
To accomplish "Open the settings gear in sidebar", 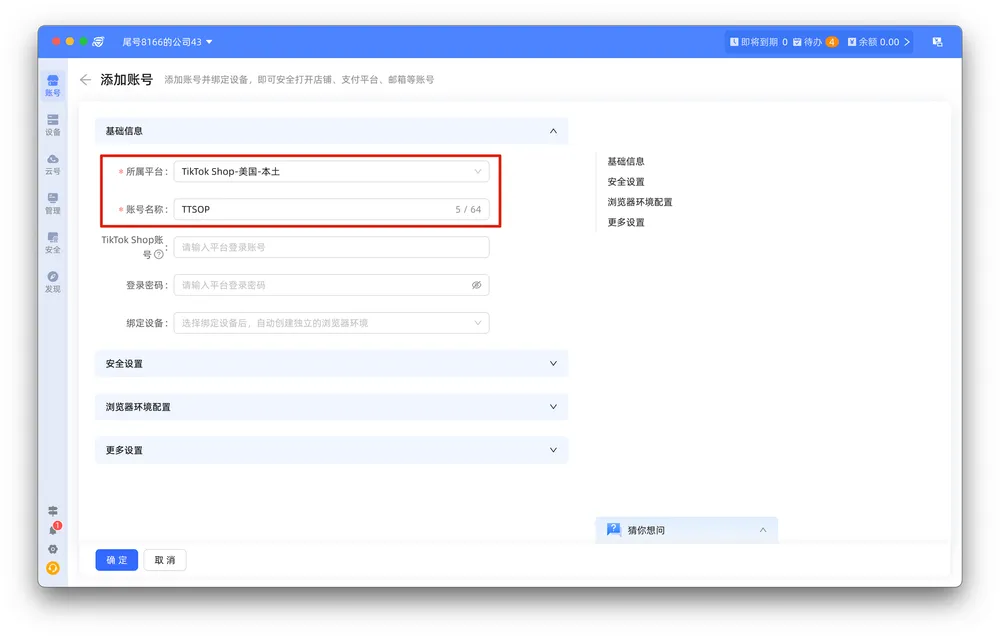I will [x=53, y=549].
